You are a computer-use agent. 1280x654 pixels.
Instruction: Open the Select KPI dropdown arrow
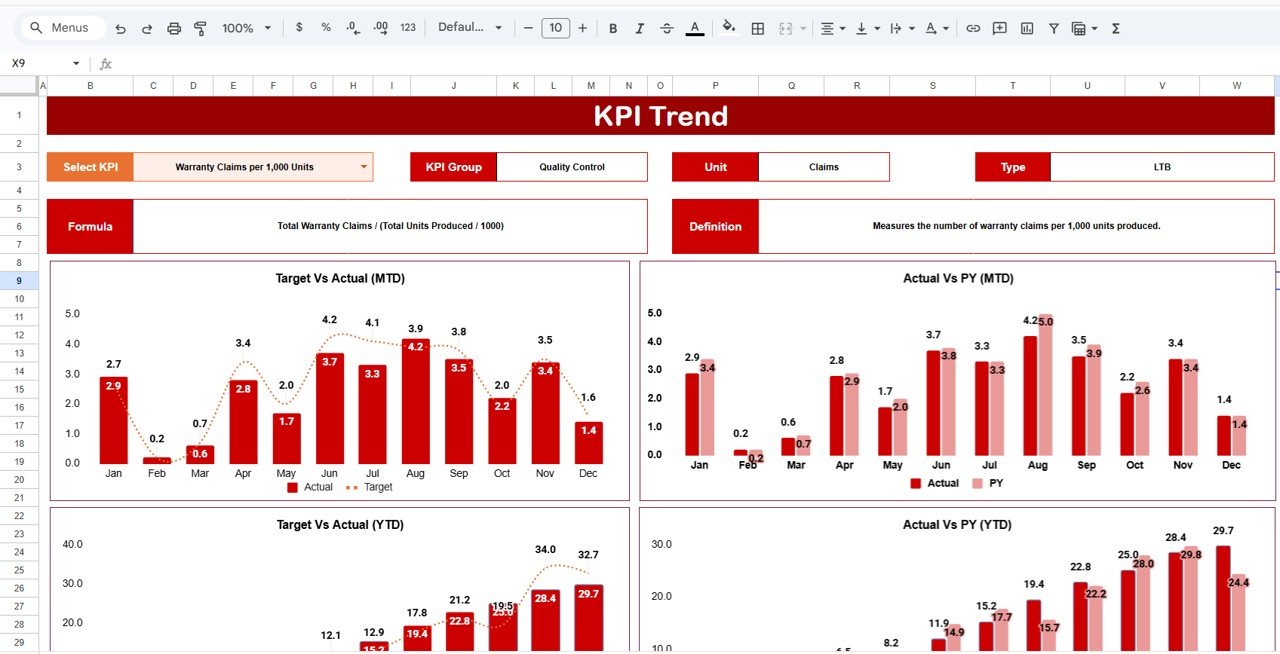364,167
